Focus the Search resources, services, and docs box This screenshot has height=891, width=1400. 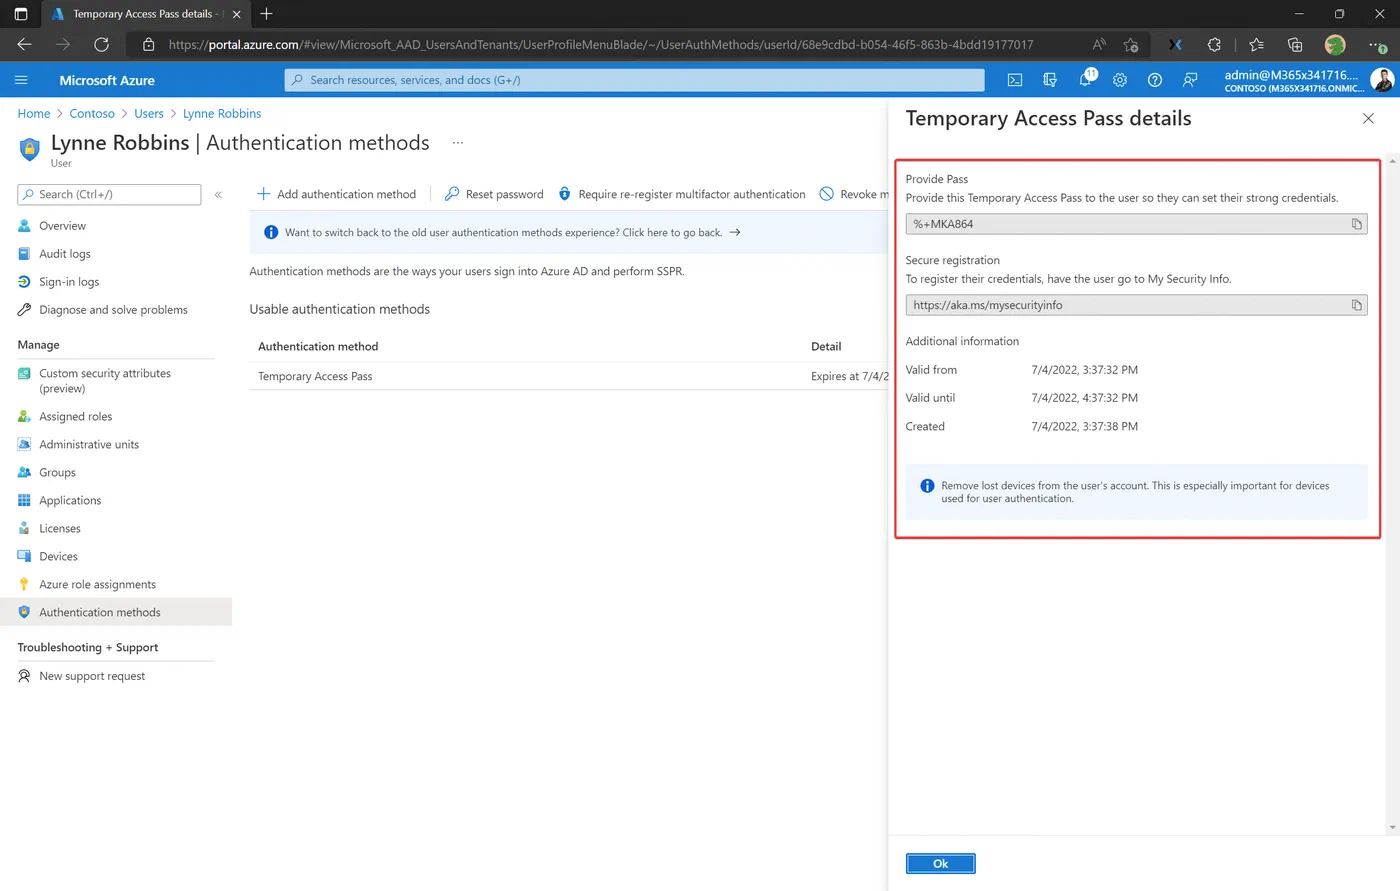[634, 80]
